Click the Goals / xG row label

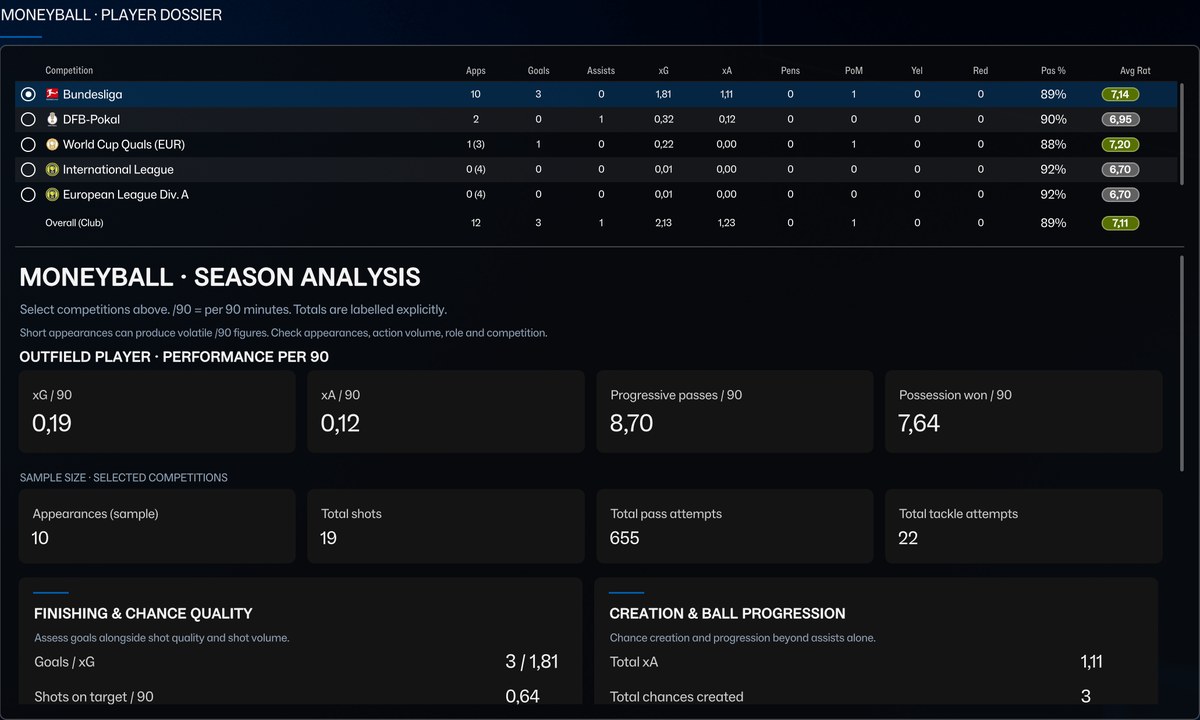click(x=66, y=662)
